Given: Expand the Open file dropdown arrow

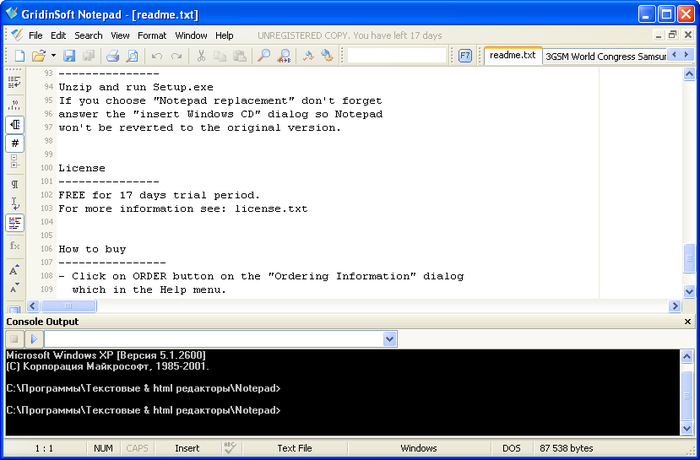Looking at the screenshot, I should [54, 56].
